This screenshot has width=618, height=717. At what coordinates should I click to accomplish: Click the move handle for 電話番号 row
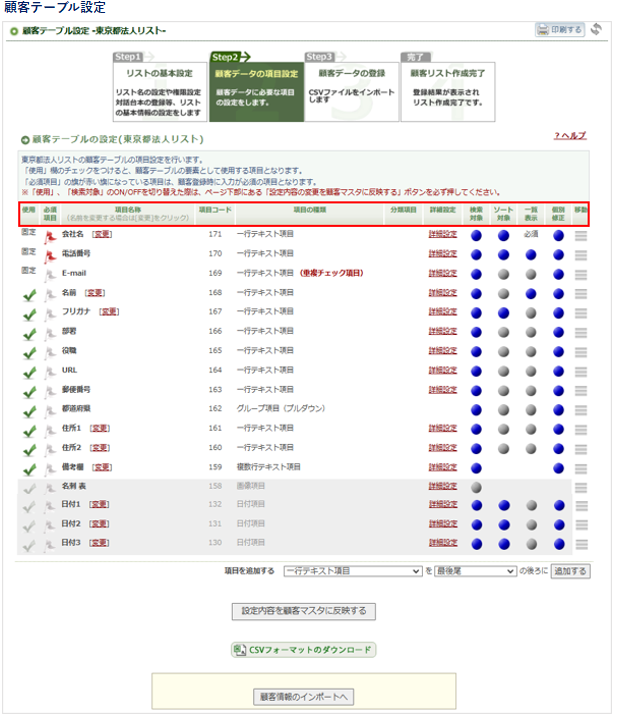(x=581, y=255)
